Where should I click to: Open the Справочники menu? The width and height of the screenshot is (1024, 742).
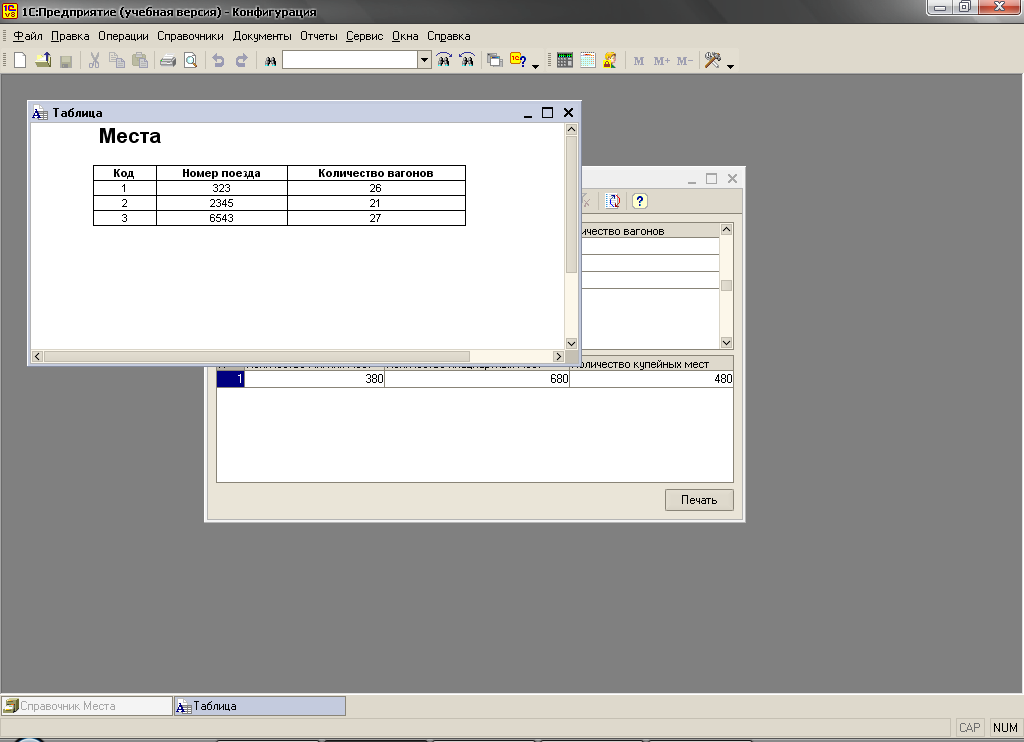pyautogui.click(x=190, y=36)
